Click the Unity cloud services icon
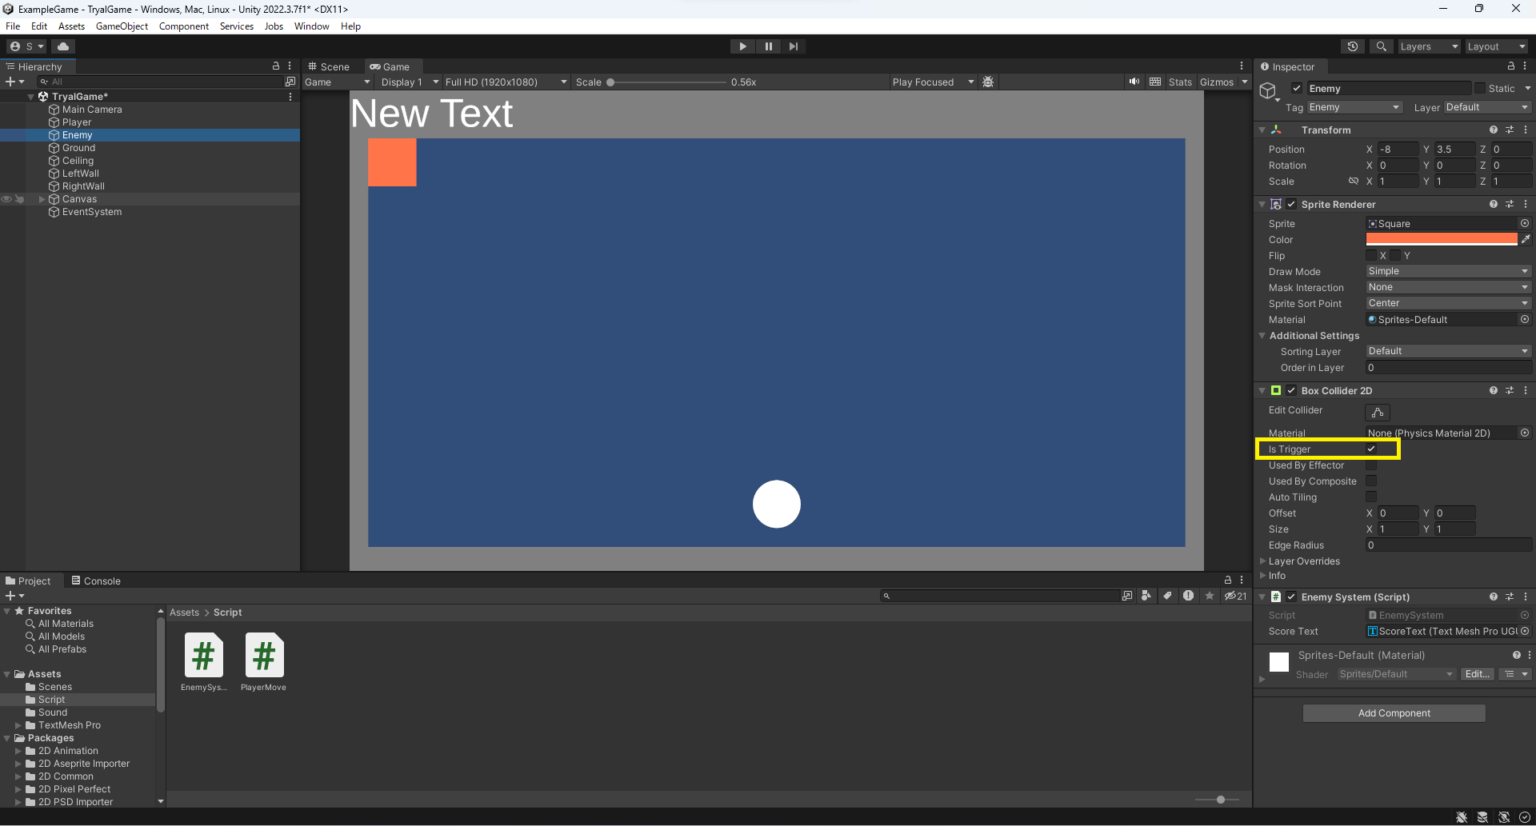Image resolution: width=1536 pixels, height=826 pixels. point(63,46)
